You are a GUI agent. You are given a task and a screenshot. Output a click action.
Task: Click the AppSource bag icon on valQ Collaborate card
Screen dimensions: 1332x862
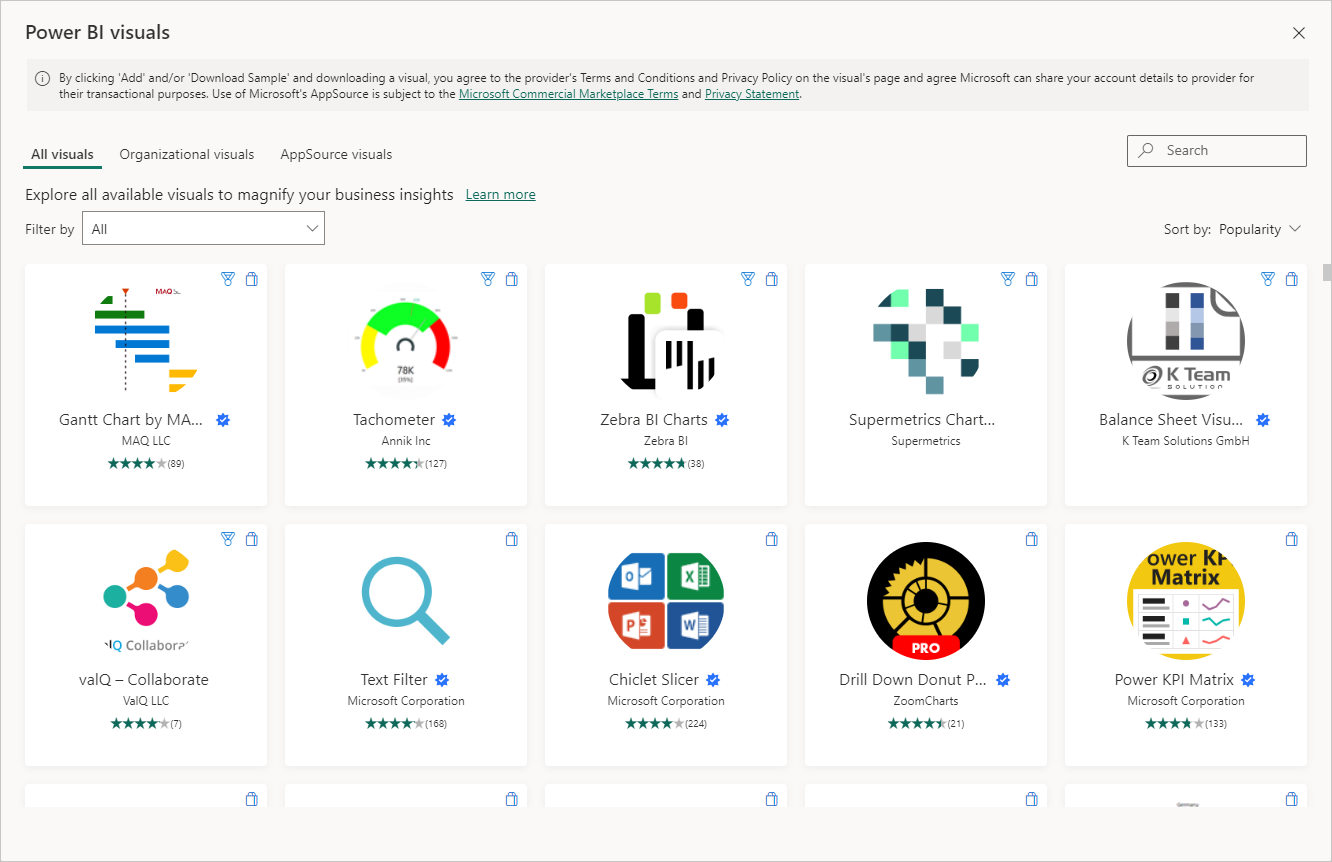coord(252,539)
